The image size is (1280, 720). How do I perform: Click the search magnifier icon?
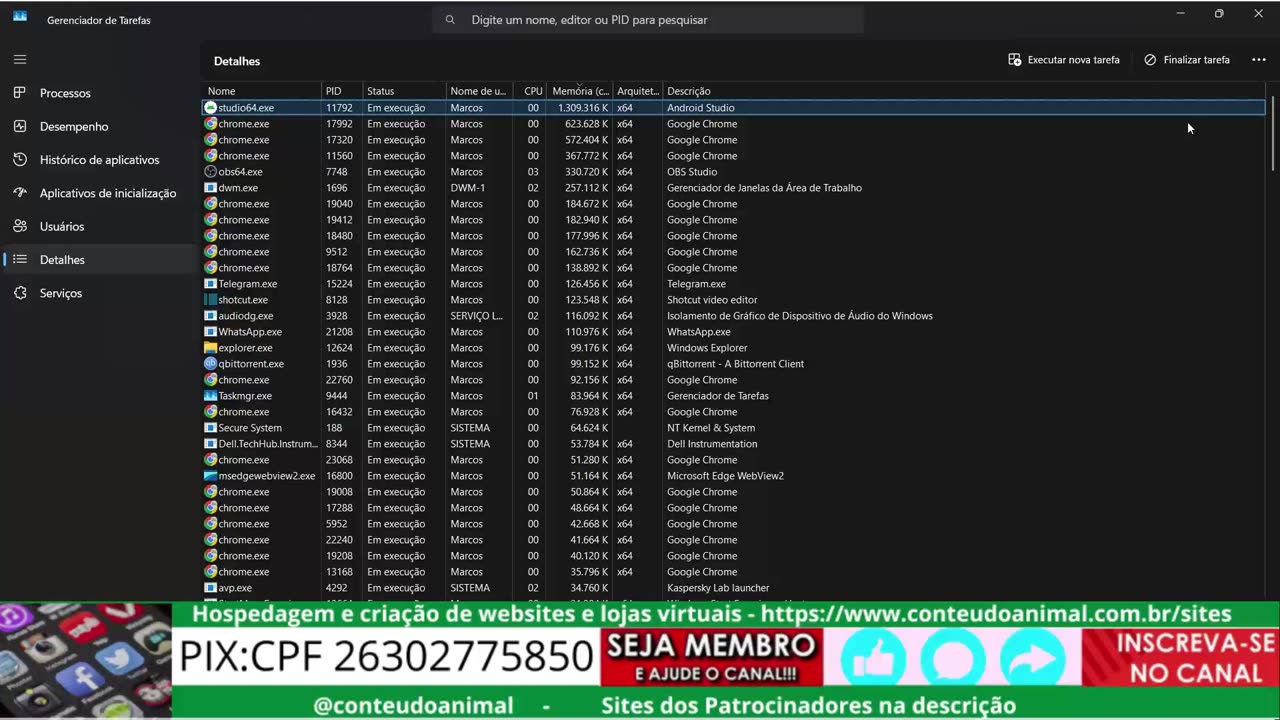click(450, 19)
